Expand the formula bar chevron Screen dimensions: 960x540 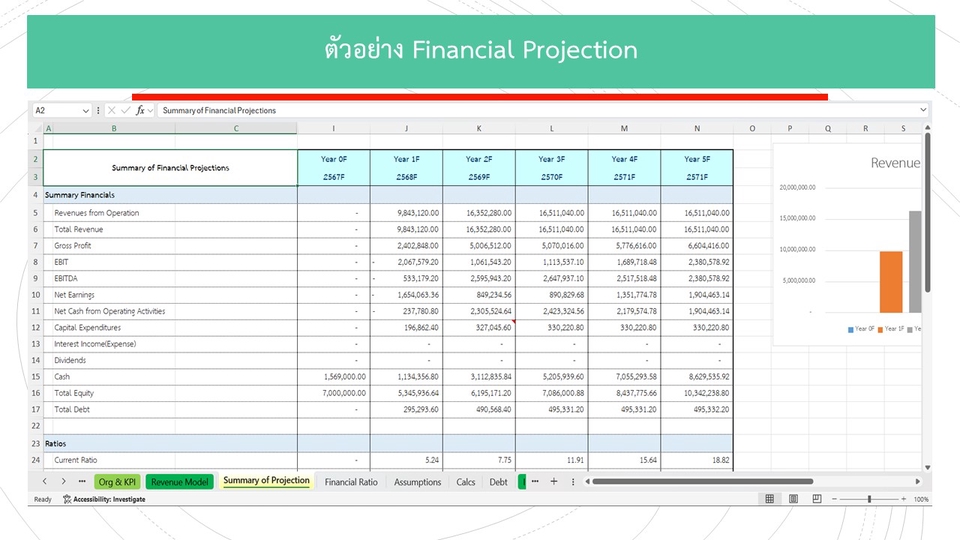(921, 110)
